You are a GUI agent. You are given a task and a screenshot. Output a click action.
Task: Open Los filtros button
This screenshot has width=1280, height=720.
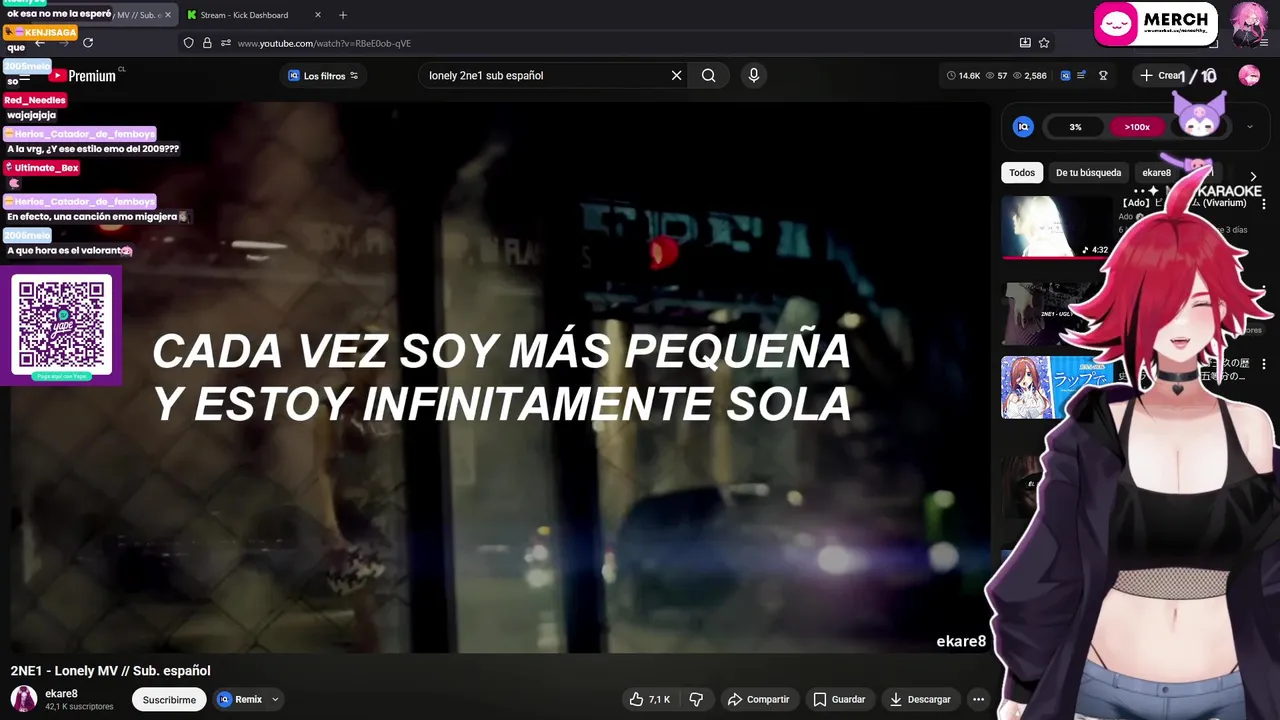click(x=322, y=76)
